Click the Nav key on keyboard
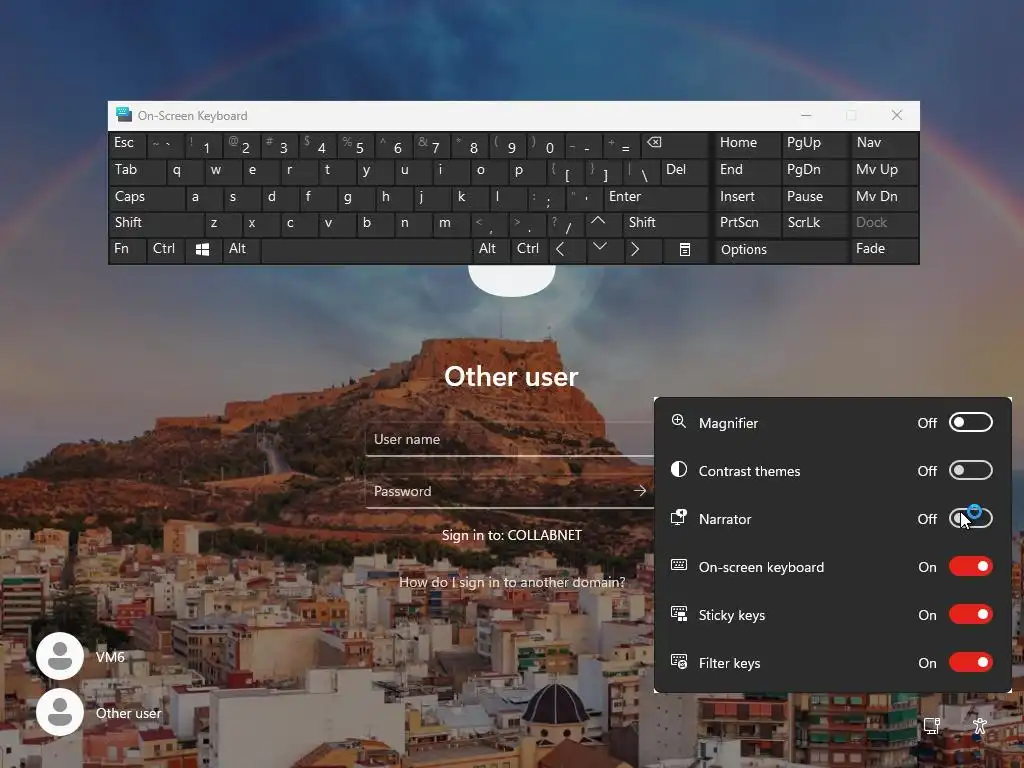This screenshot has height=768, width=1024. click(x=884, y=144)
